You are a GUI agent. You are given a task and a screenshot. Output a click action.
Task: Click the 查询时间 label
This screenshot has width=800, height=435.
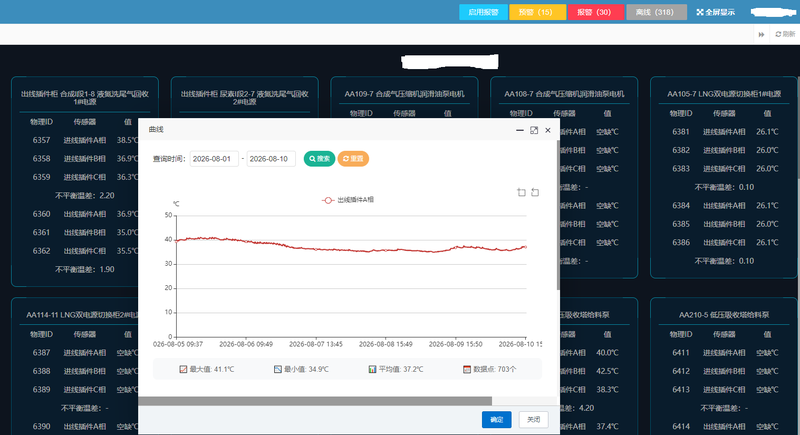[x=168, y=159]
